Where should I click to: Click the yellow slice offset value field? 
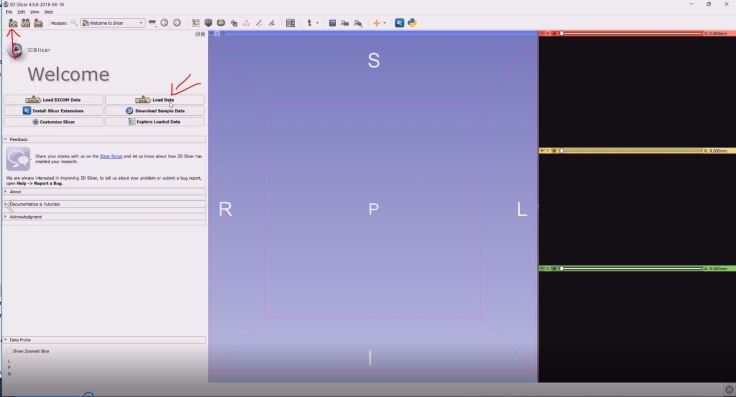pos(715,151)
